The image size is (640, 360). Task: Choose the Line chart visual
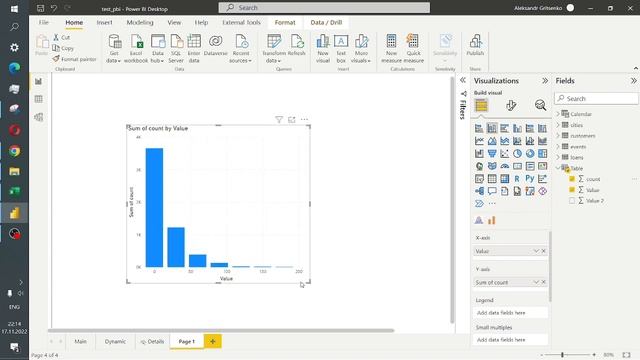[x=479, y=141]
